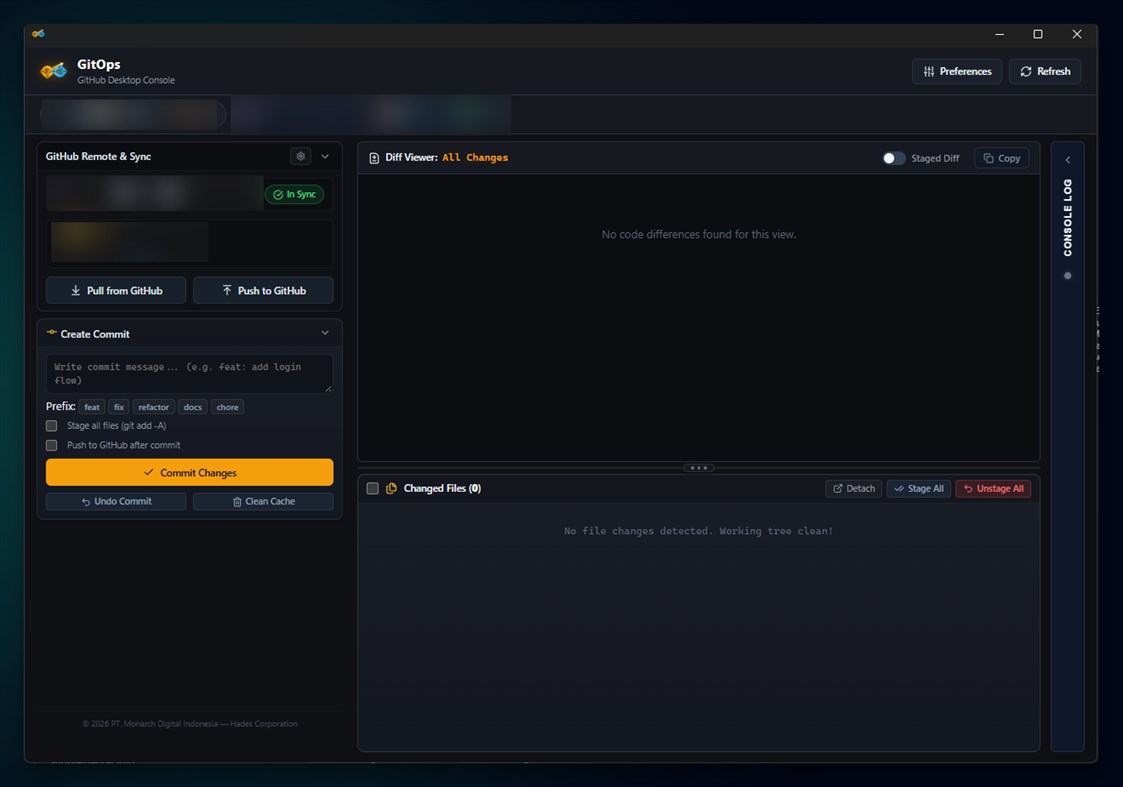Clean the cache
The height and width of the screenshot is (787, 1123).
[263, 501]
